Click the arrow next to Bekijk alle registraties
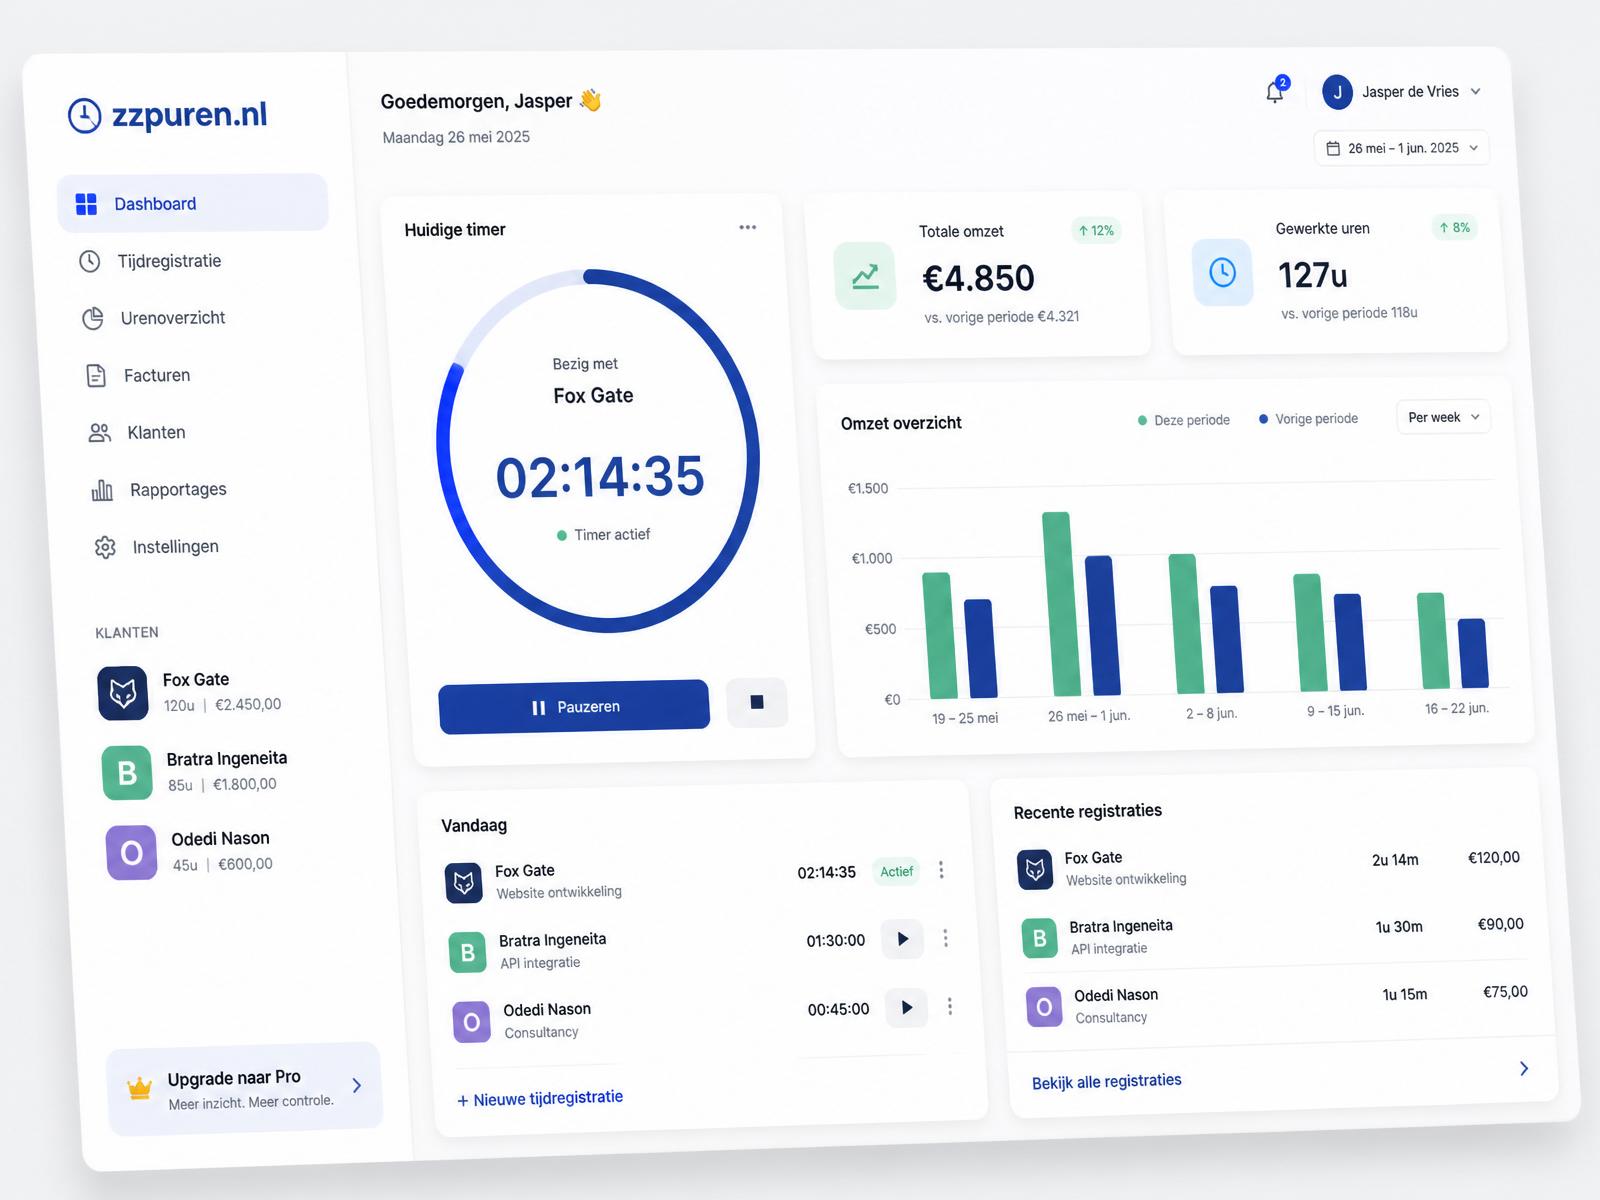Viewport: 1600px width, 1200px height. click(x=1524, y=1068)
